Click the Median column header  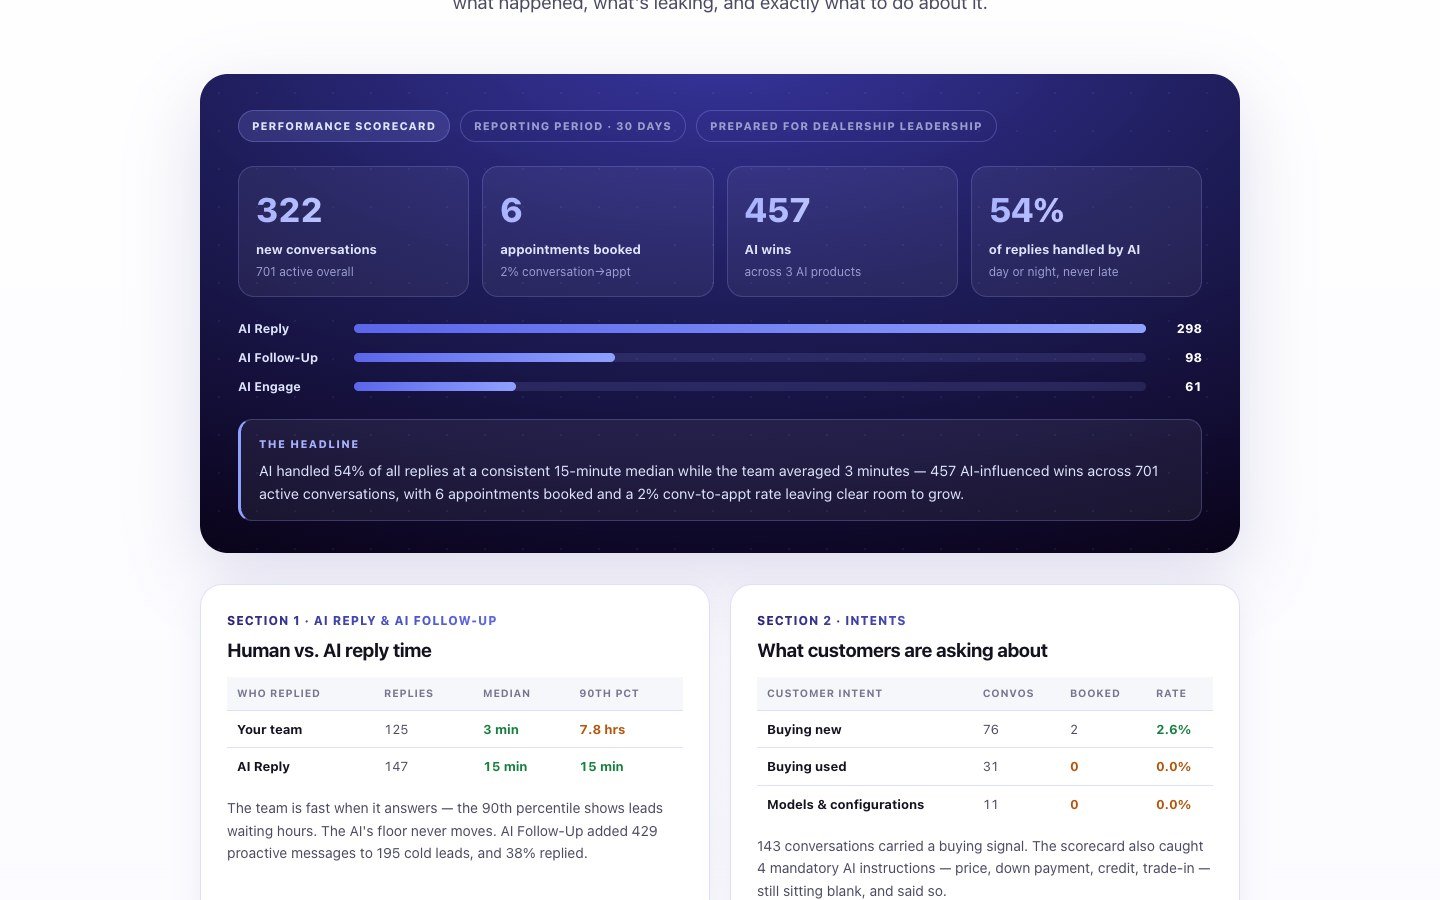(507, 693)
